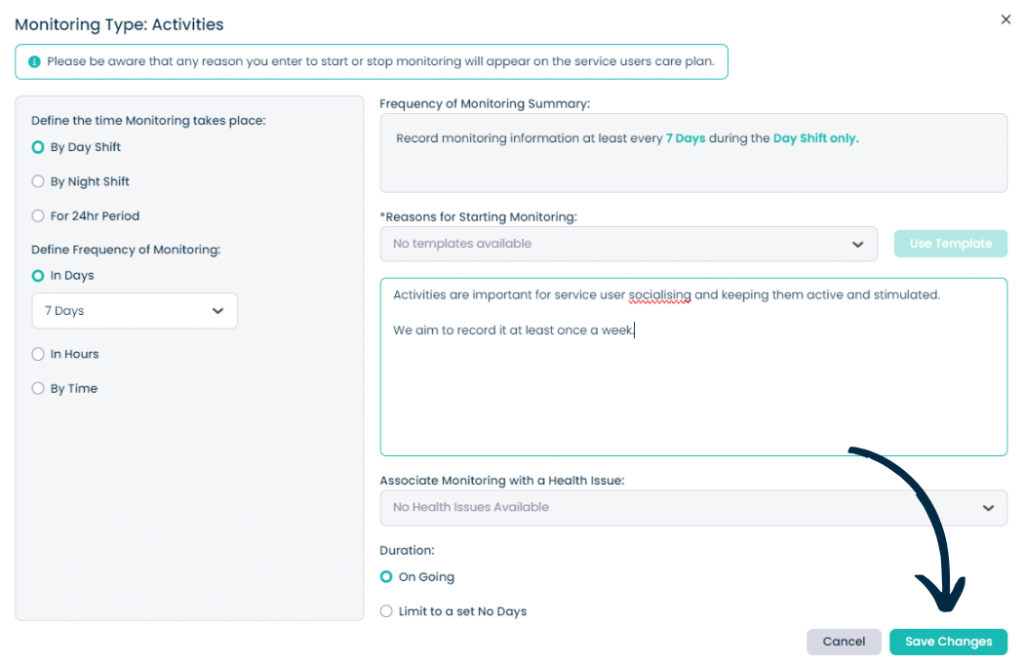Screen dimensions: 1024x664
Task: Click the highlighted 7 Days summary text
Action: point(685,138)
